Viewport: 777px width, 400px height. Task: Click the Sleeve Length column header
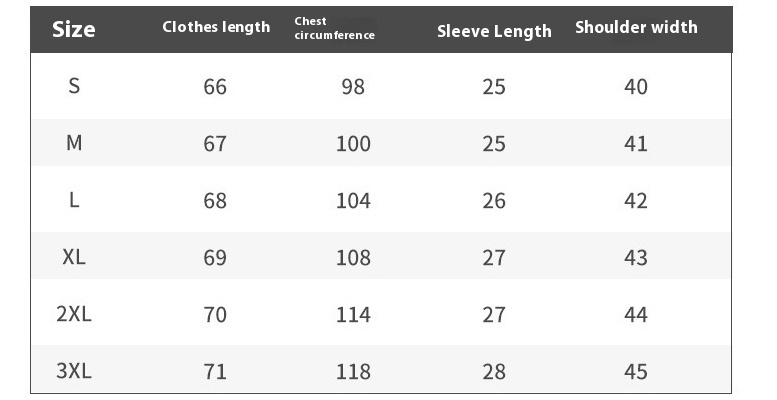coord(494,31)
